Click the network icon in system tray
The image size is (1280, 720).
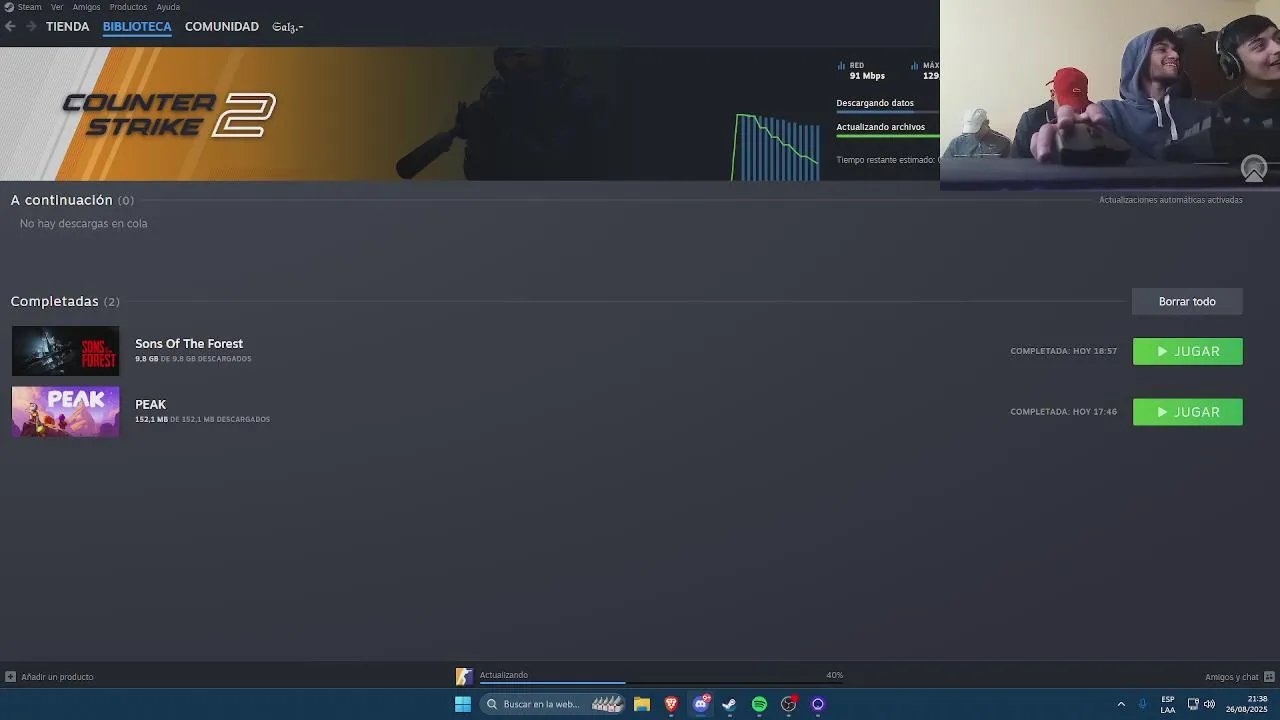pyautogui.click(x=1193, y=704)
